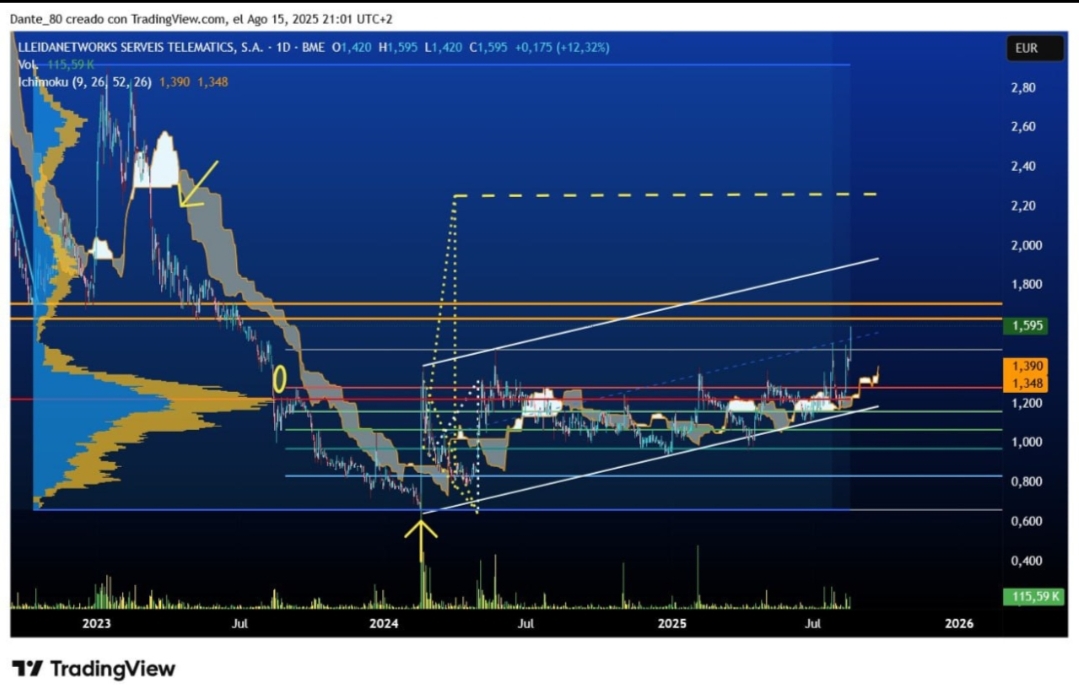Click the low value L1,420 in legend

[443, 47]
